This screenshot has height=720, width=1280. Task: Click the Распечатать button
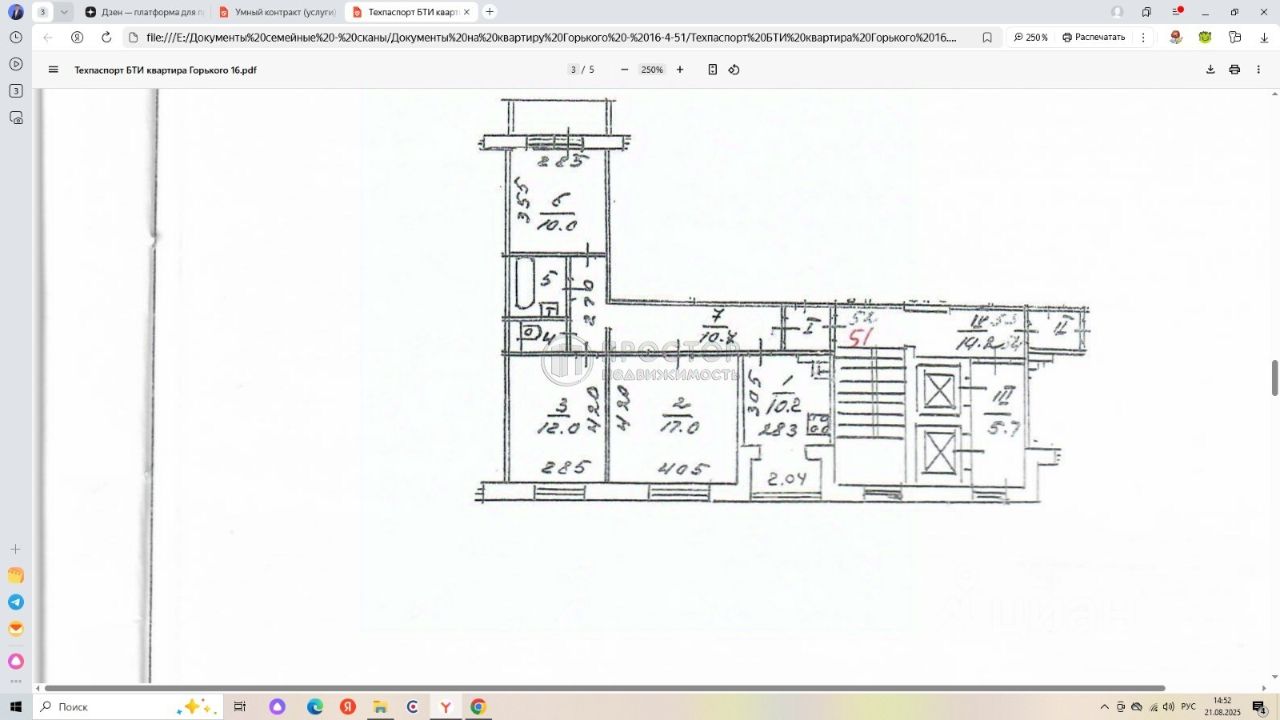click(1093, 37)
